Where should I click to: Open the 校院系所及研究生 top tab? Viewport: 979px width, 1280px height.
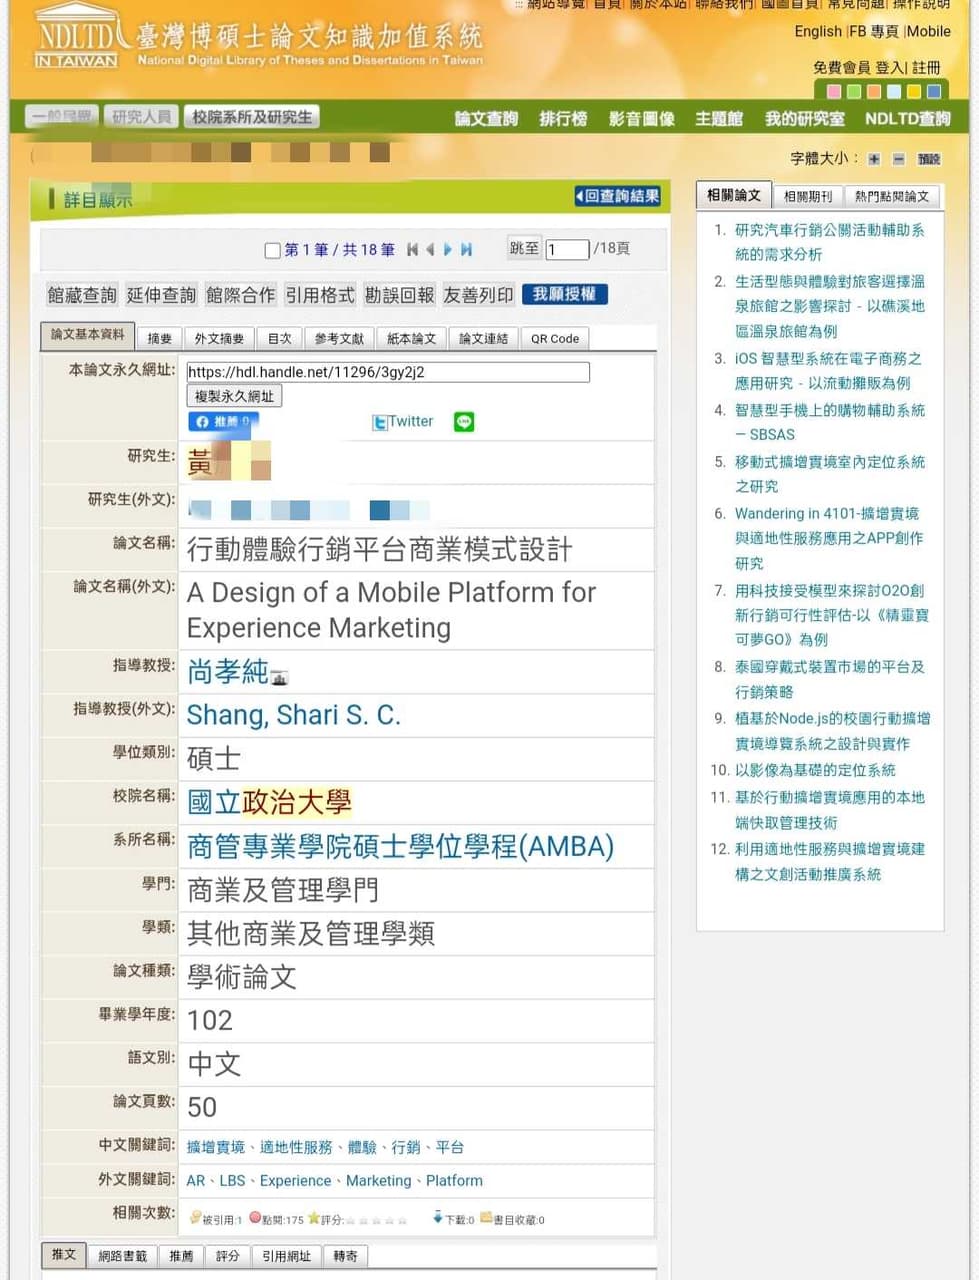(x=252, y=117)
